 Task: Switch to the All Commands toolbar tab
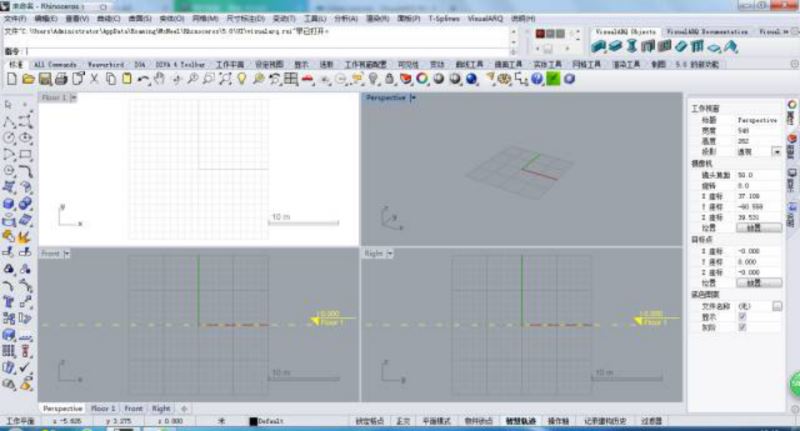point(55,65)
